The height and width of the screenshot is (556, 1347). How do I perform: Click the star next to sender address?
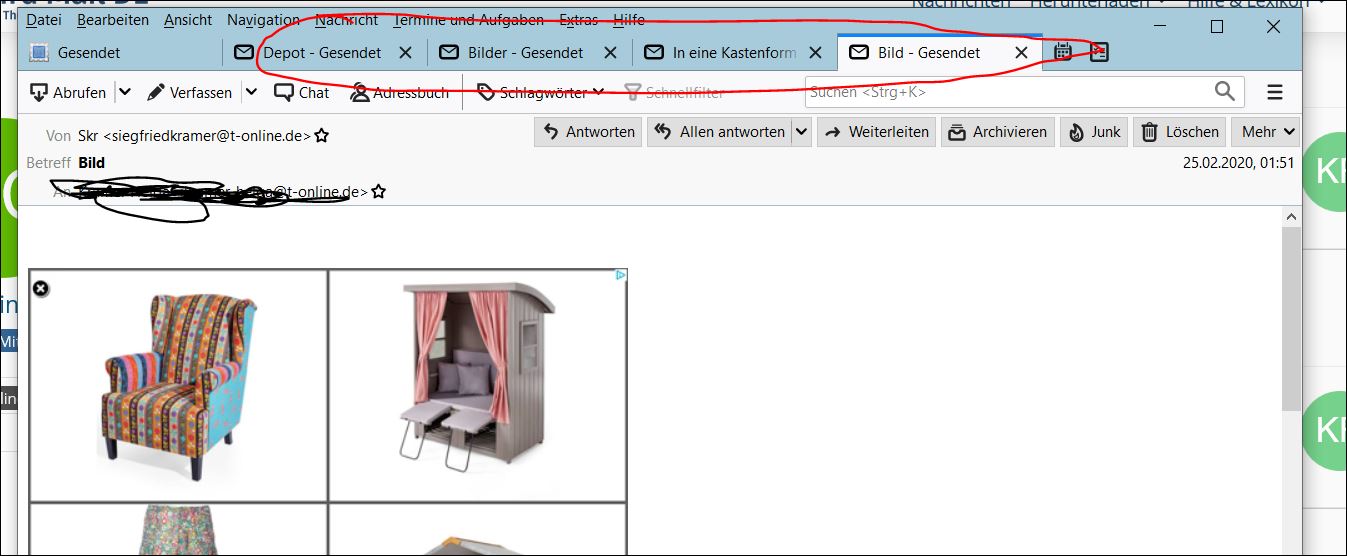(321, 136)
